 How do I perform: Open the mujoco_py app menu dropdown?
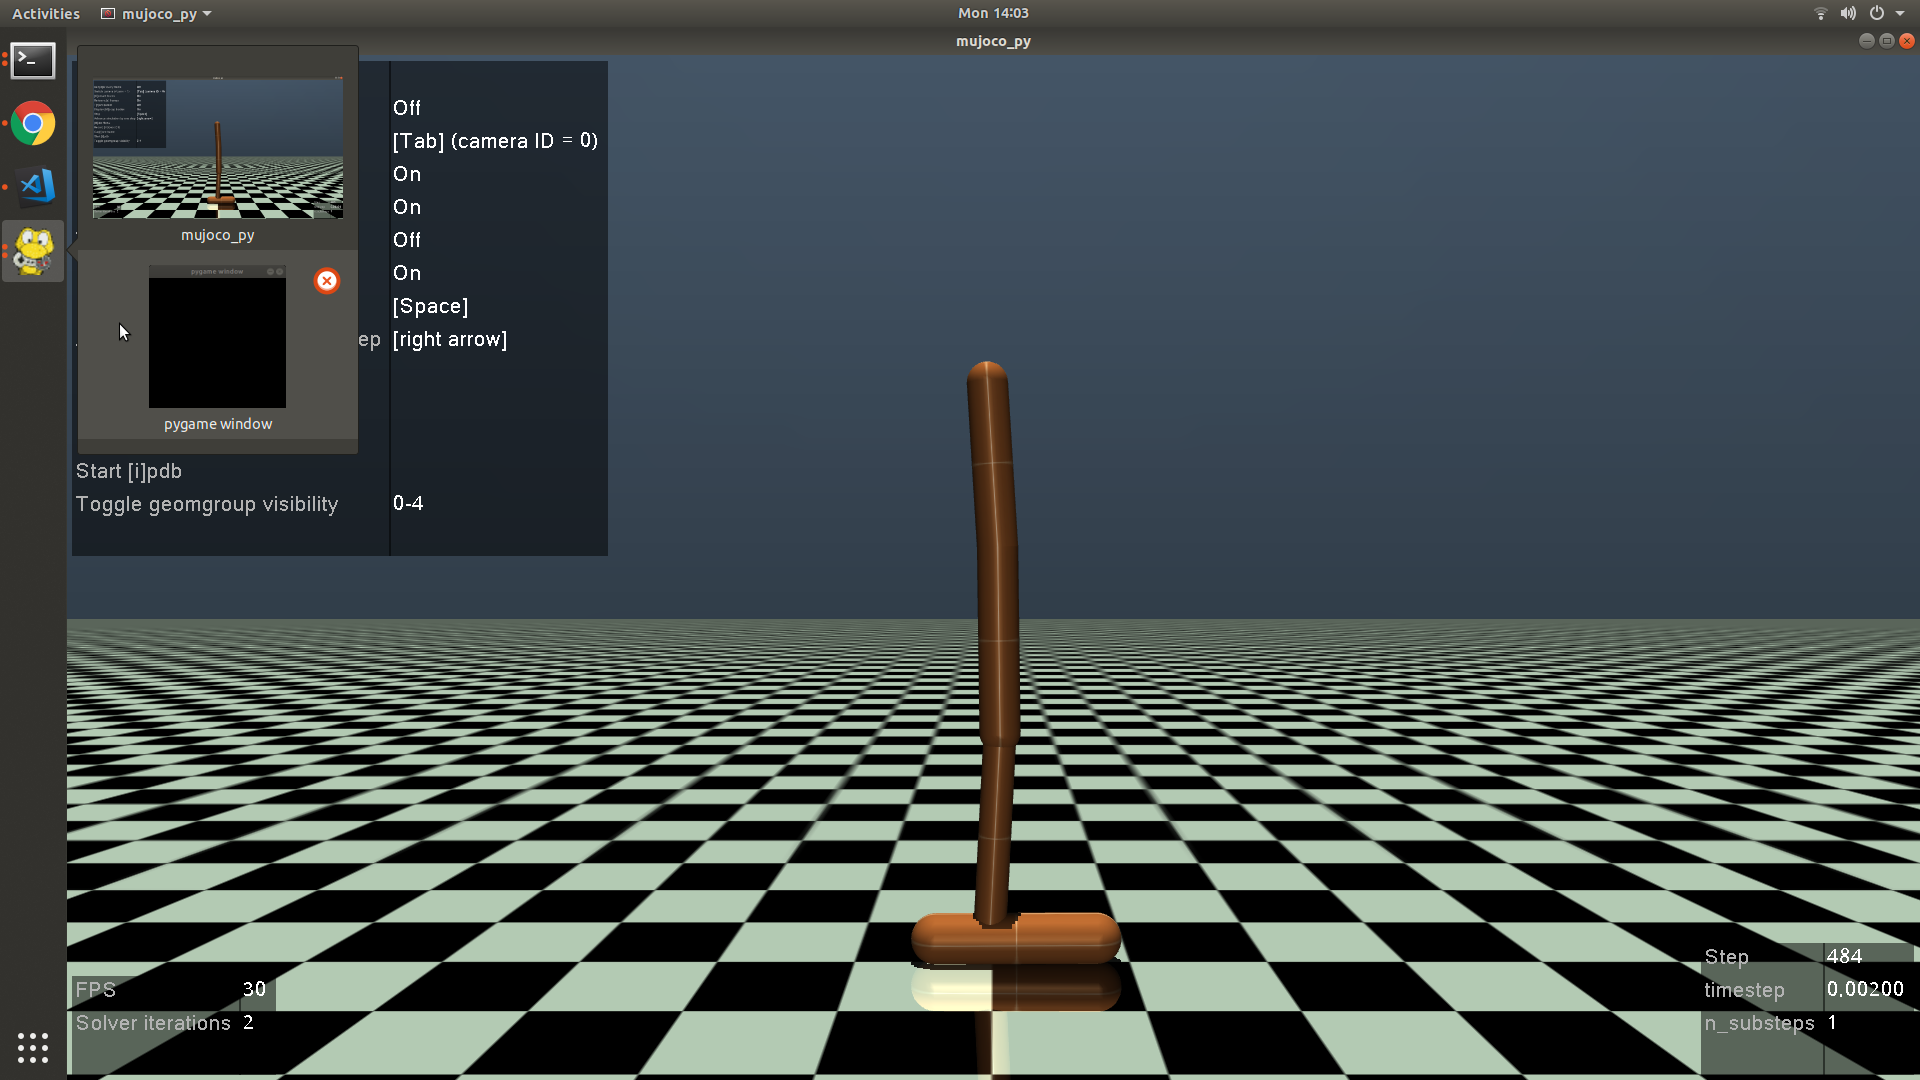point(157,13)
